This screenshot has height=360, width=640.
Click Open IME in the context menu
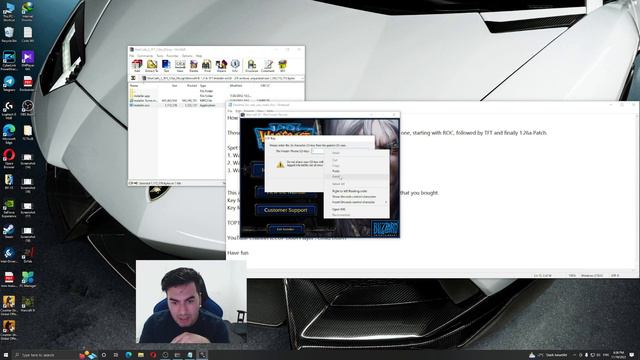339,209
